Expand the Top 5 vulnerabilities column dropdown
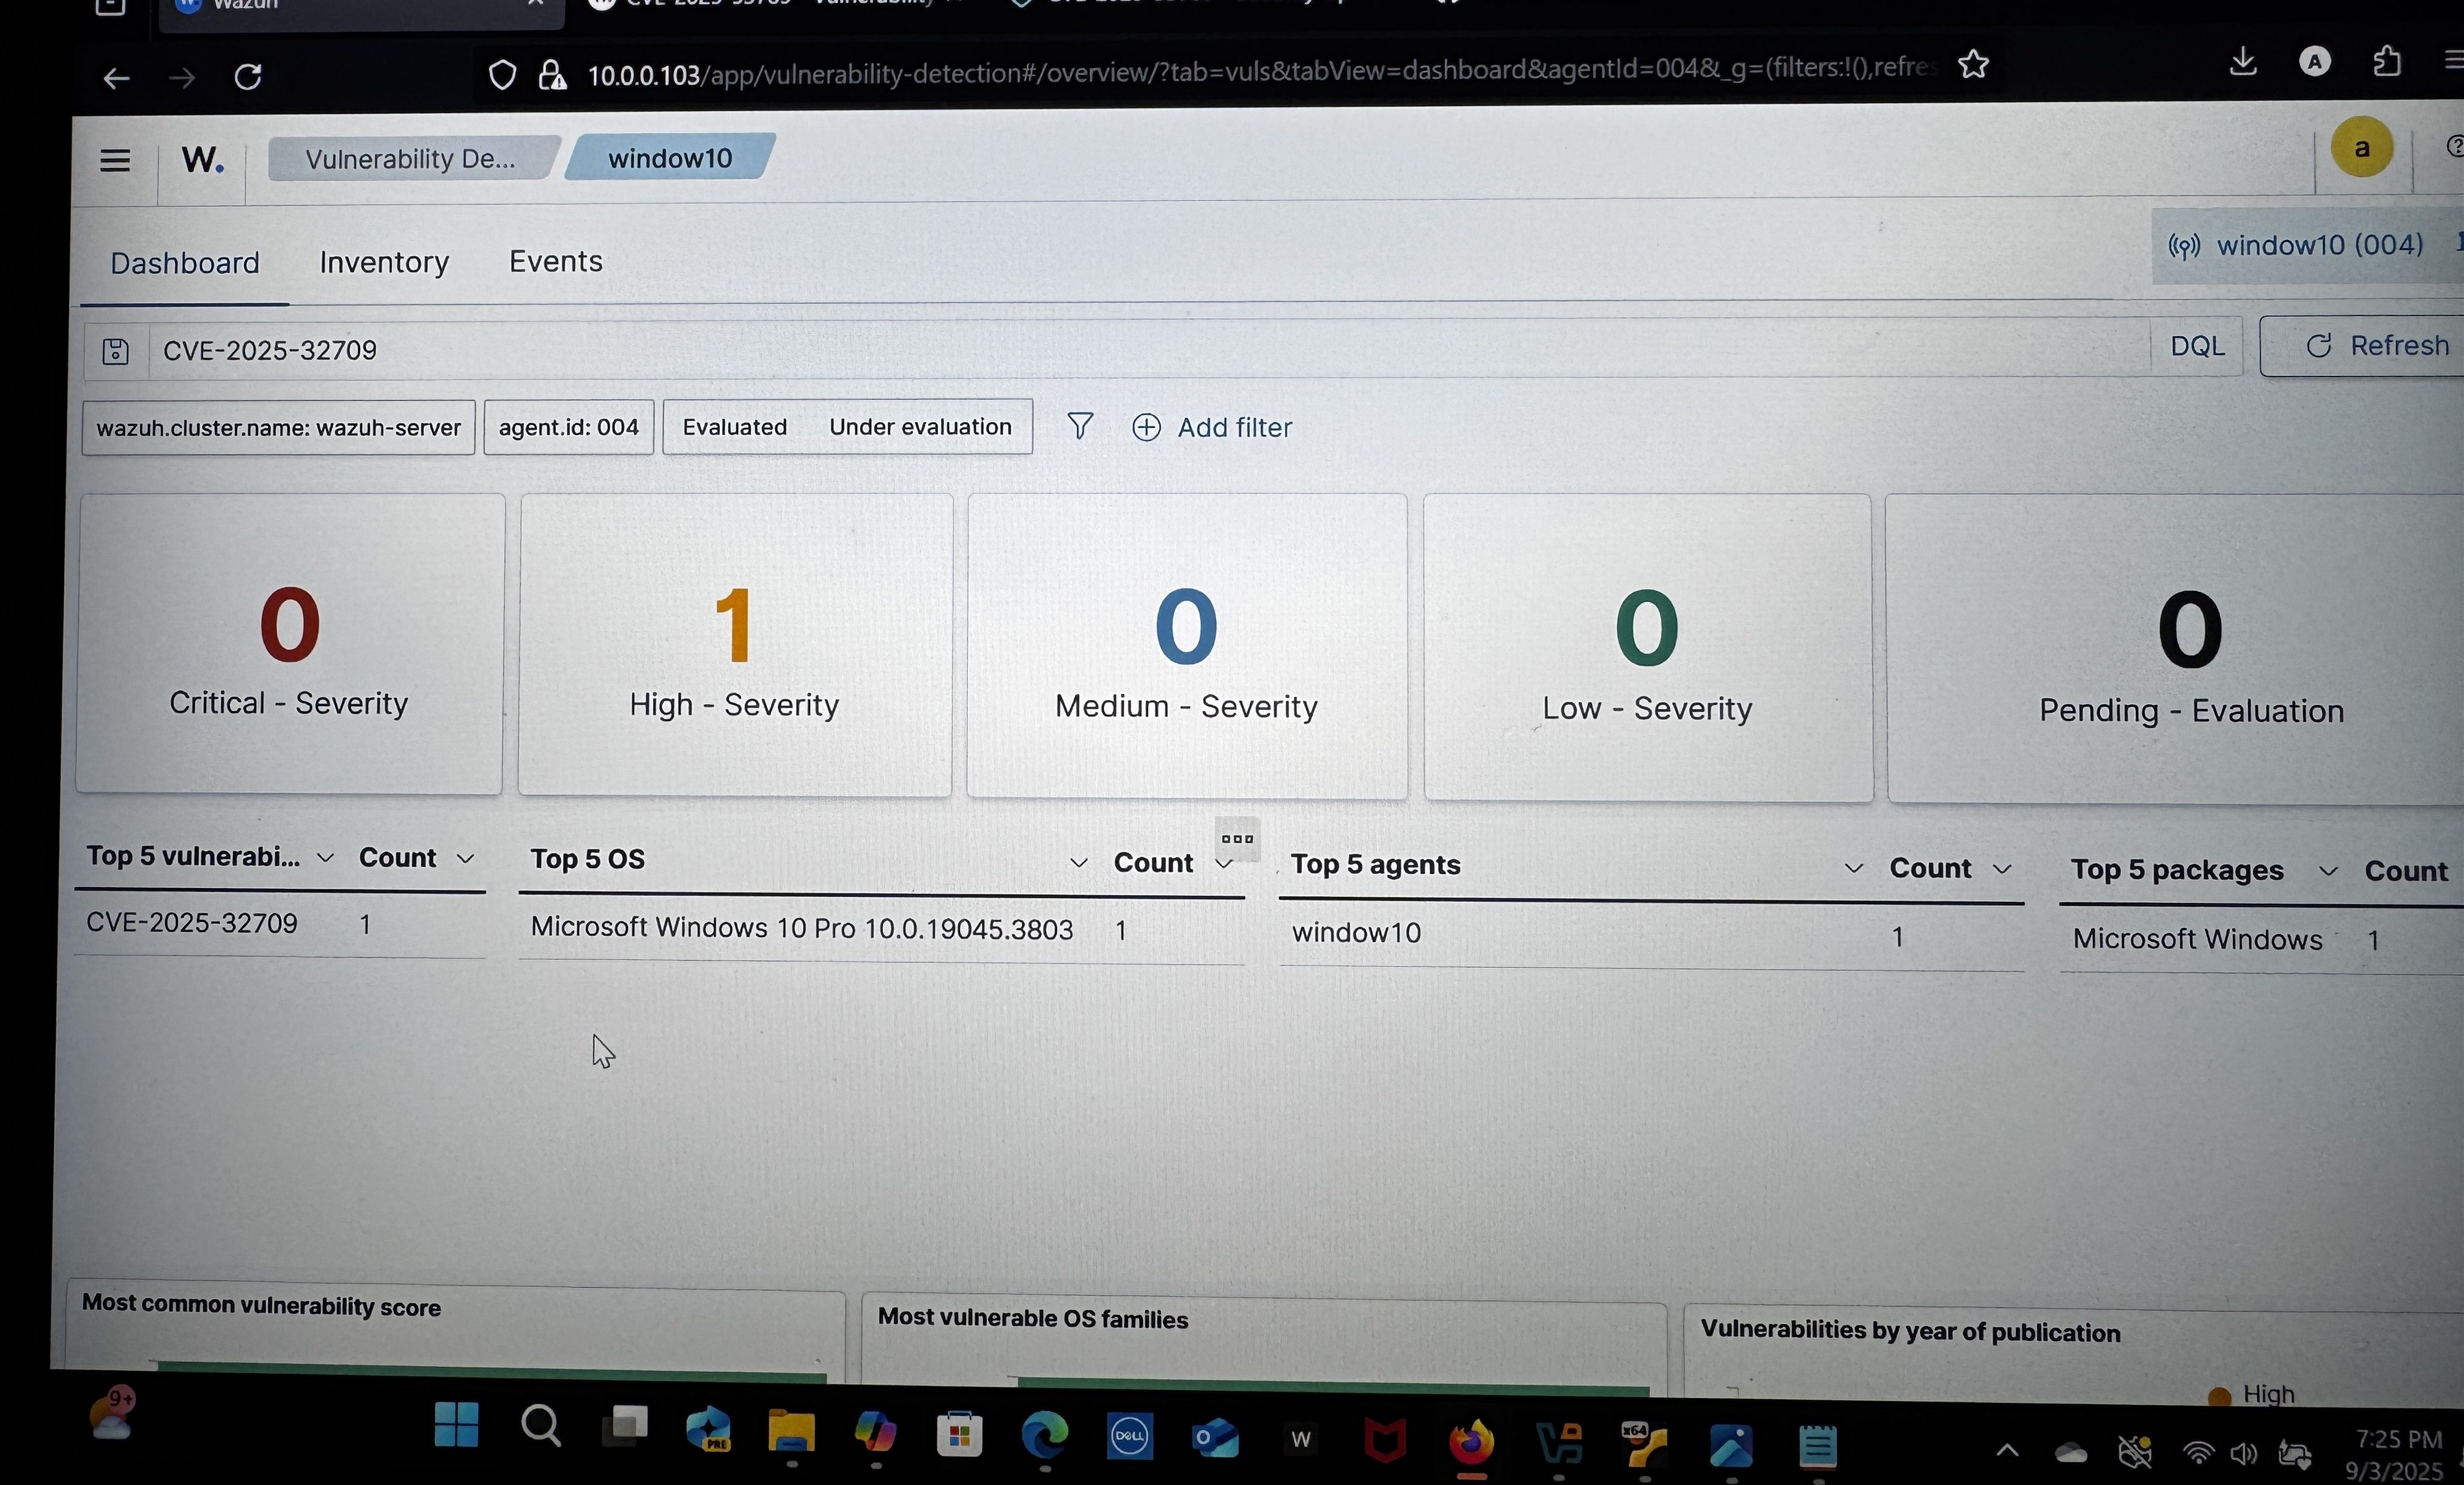 (x=324, y=857)
